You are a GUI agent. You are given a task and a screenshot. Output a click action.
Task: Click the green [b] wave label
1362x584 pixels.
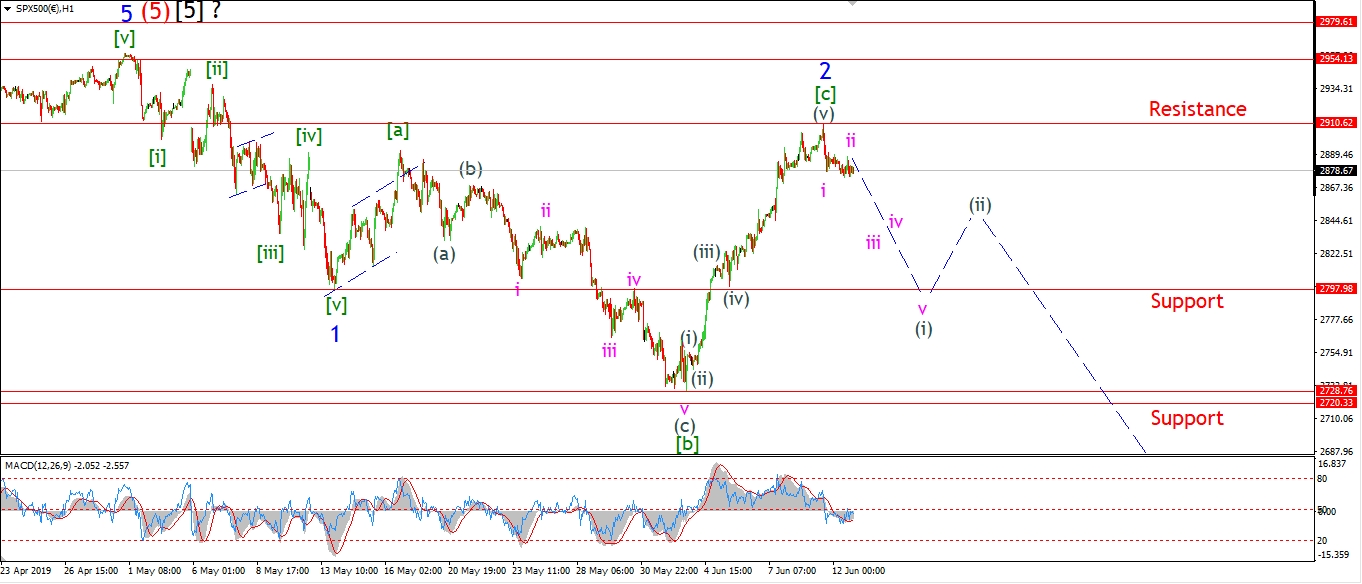686,442
